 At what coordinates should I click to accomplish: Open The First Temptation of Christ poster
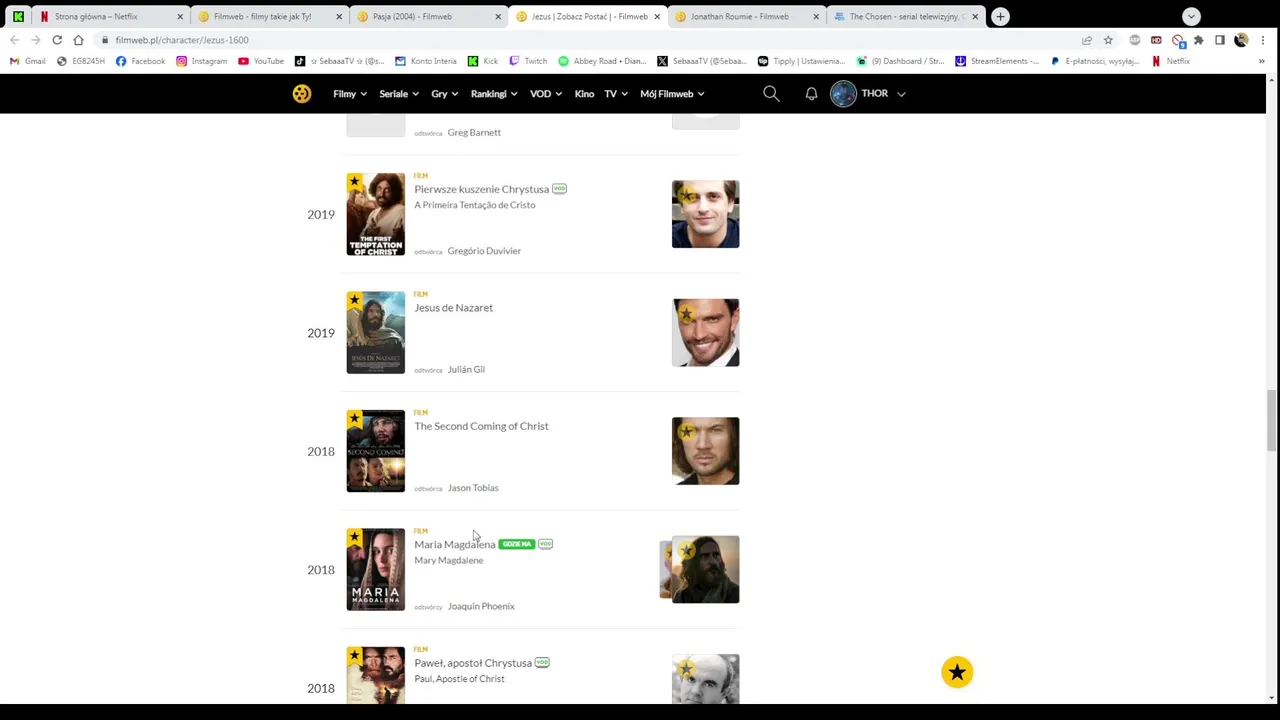point(376,214)
